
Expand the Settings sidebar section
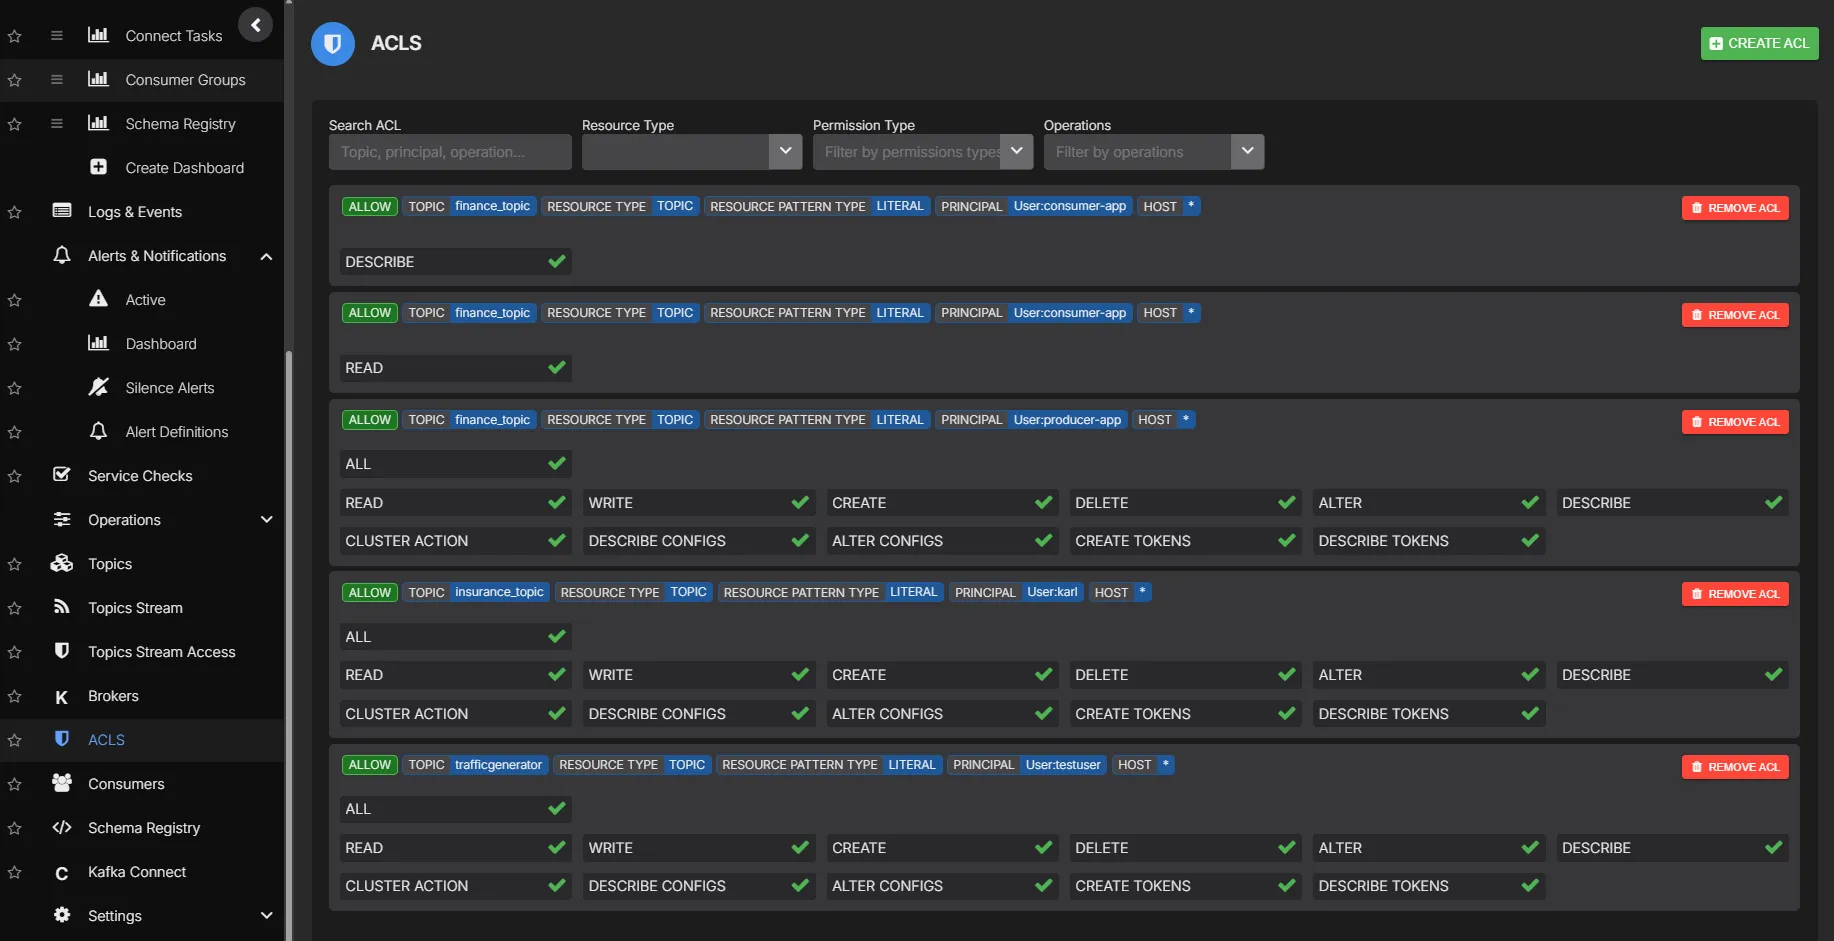pos(266,915)
